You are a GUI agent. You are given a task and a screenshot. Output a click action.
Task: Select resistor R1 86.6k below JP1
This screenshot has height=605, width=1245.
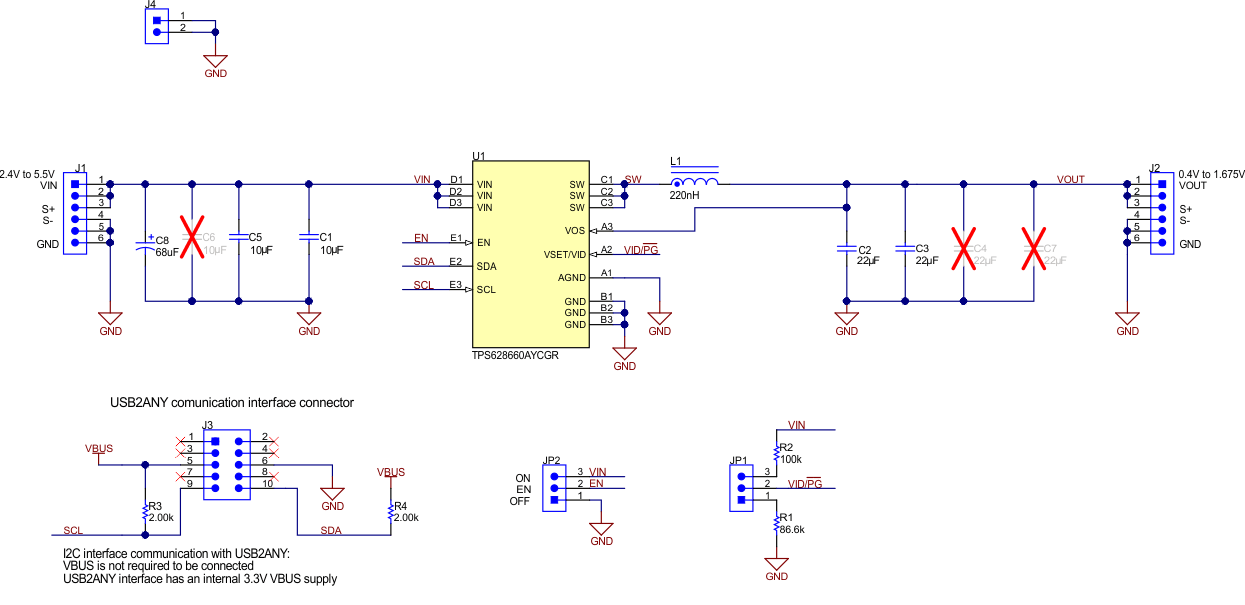click(774, 525)
